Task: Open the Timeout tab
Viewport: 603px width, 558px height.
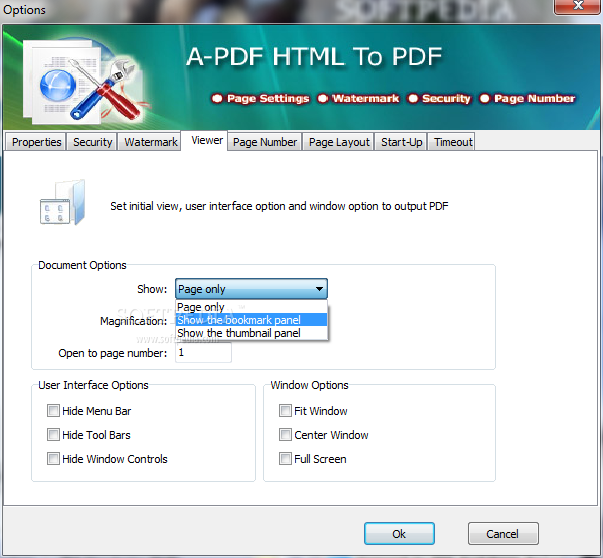Action: coord(453,142)
